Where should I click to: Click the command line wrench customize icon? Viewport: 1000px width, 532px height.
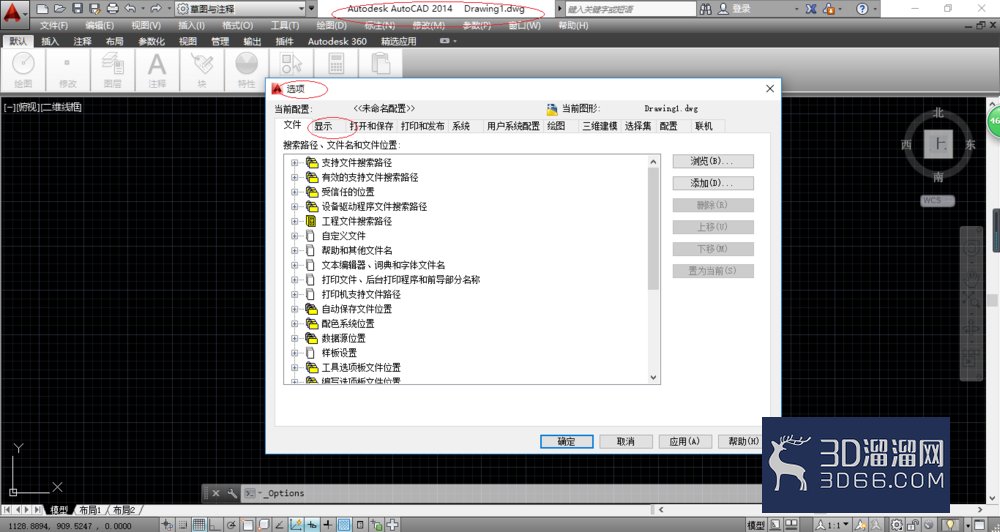(x=232, y=493)
